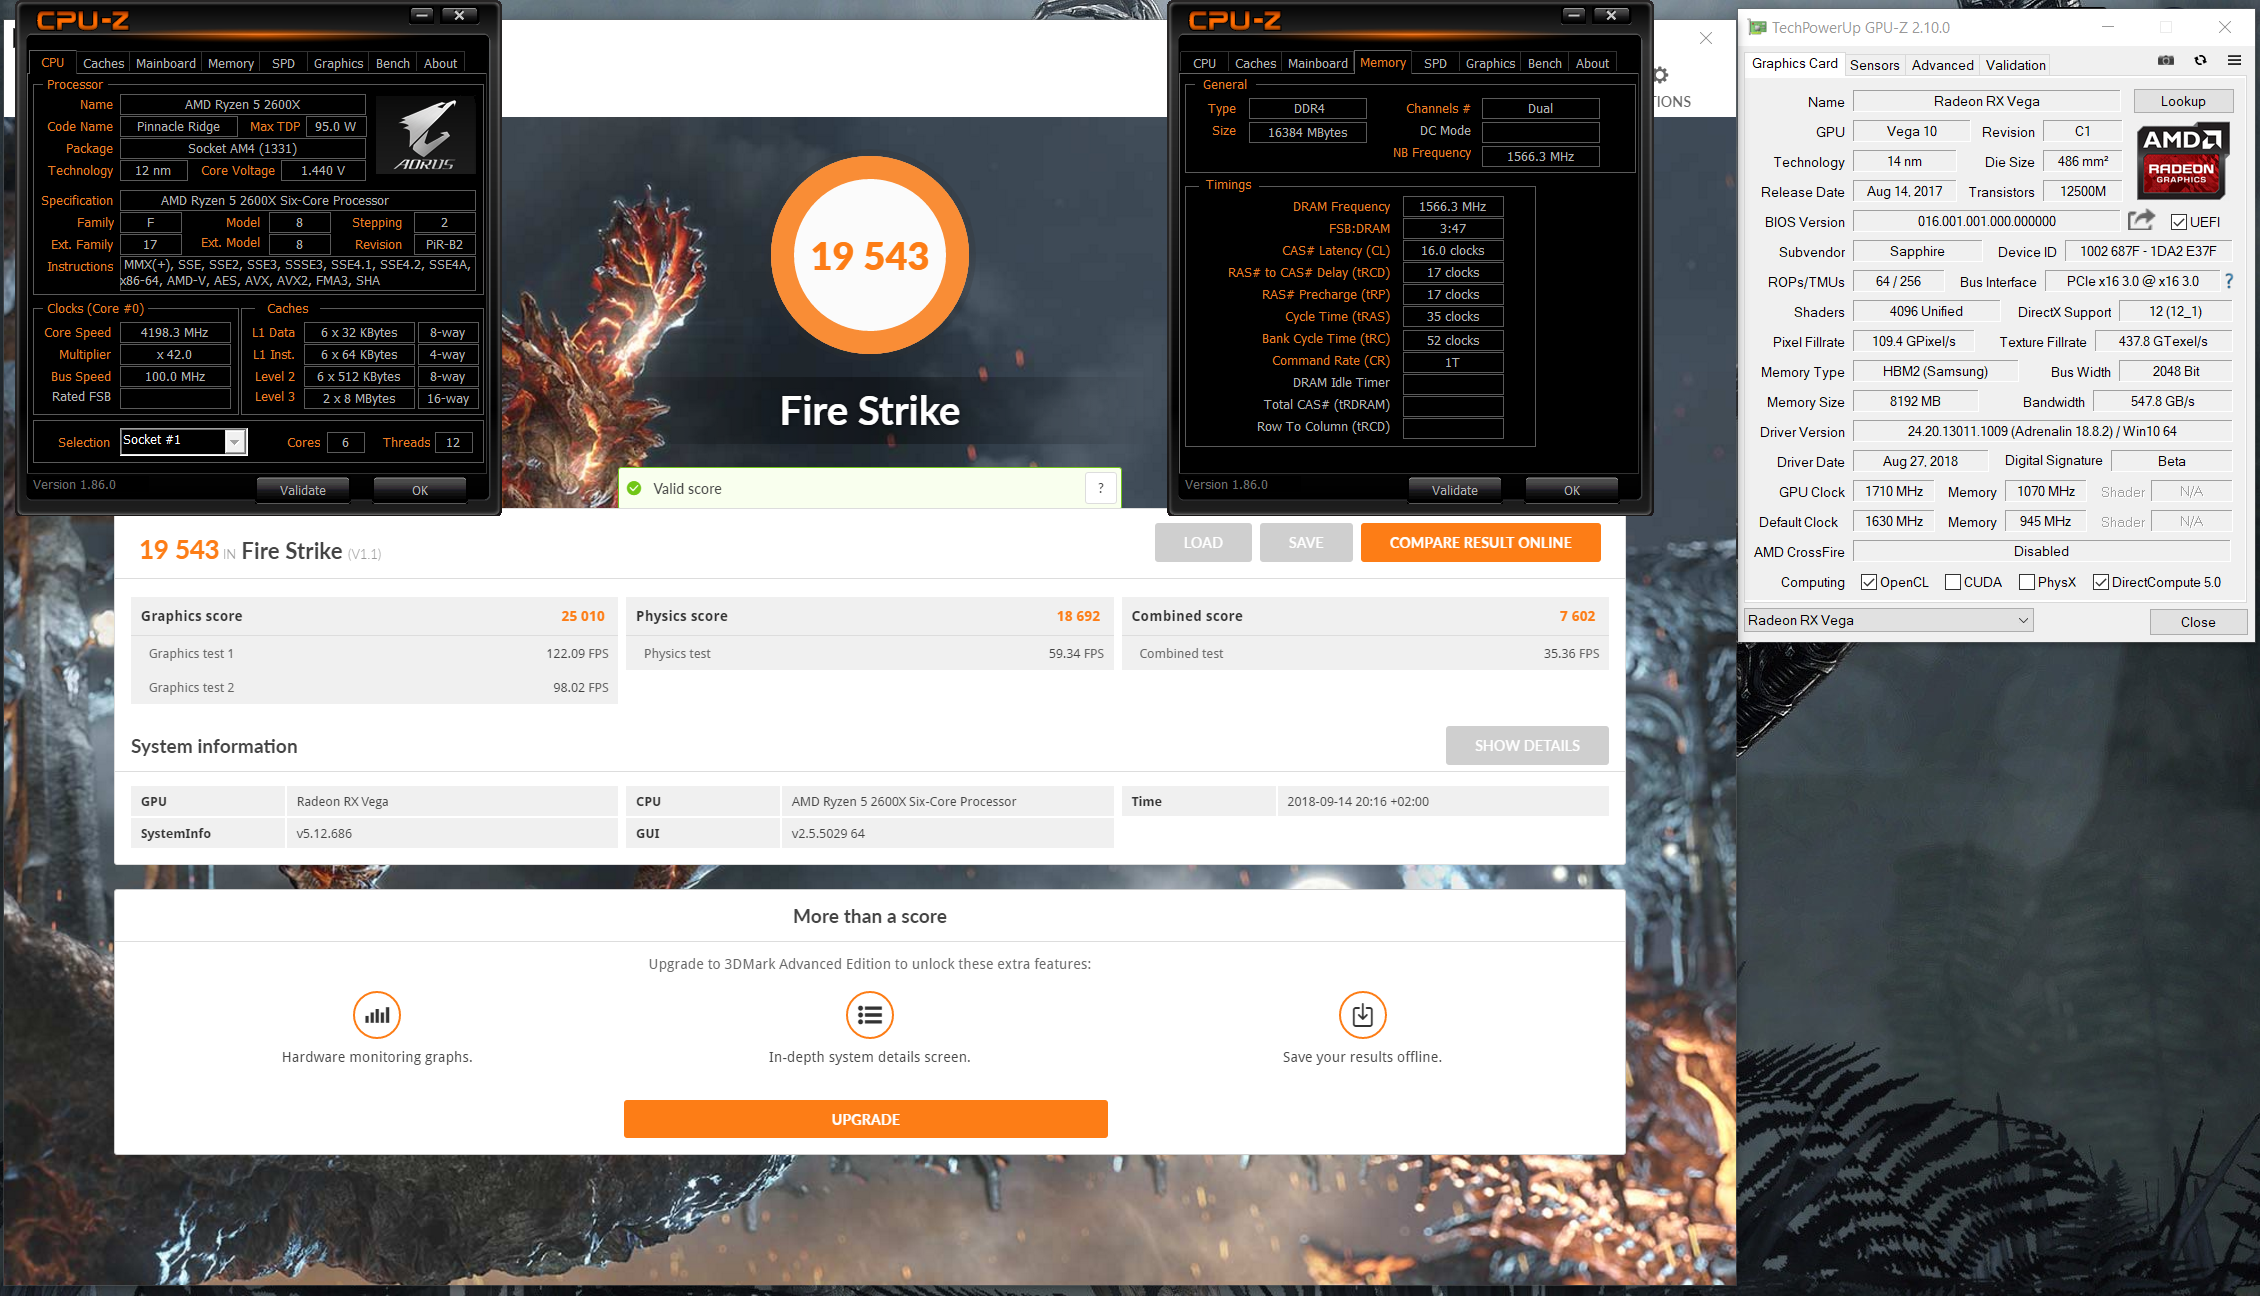Open the GPU-Z hamburger menu

(2234, 60)
